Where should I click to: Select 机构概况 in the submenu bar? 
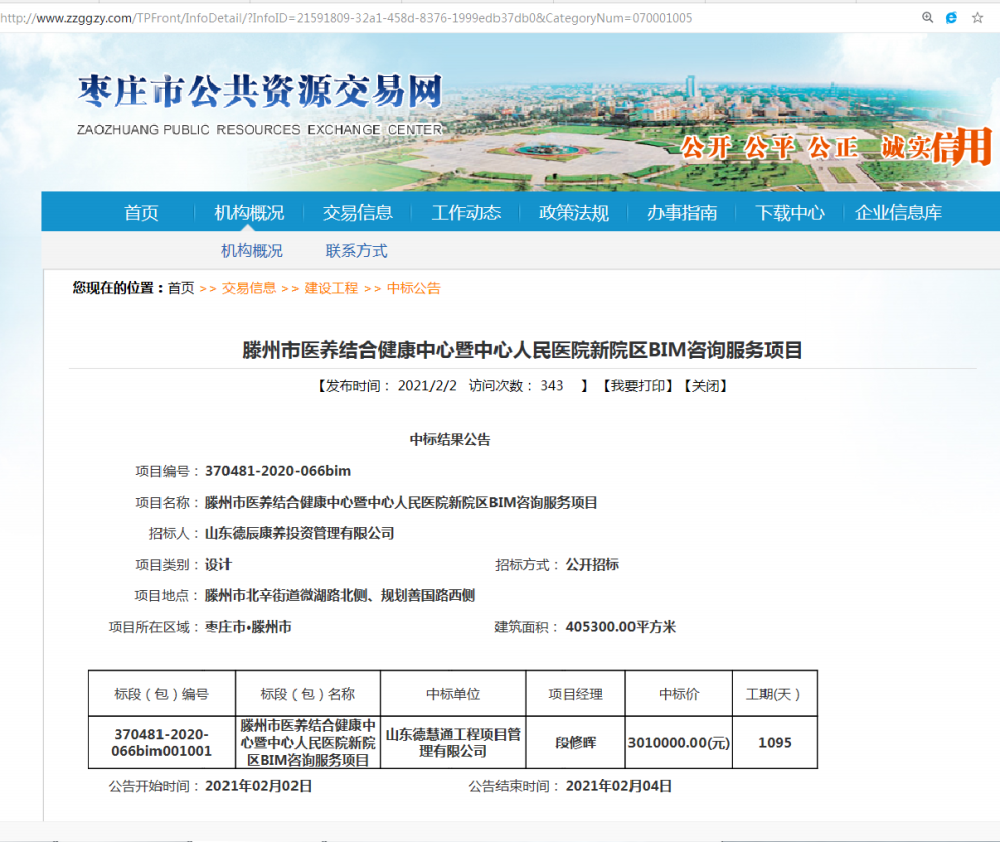pyautogui.click(x=251, y=251)
